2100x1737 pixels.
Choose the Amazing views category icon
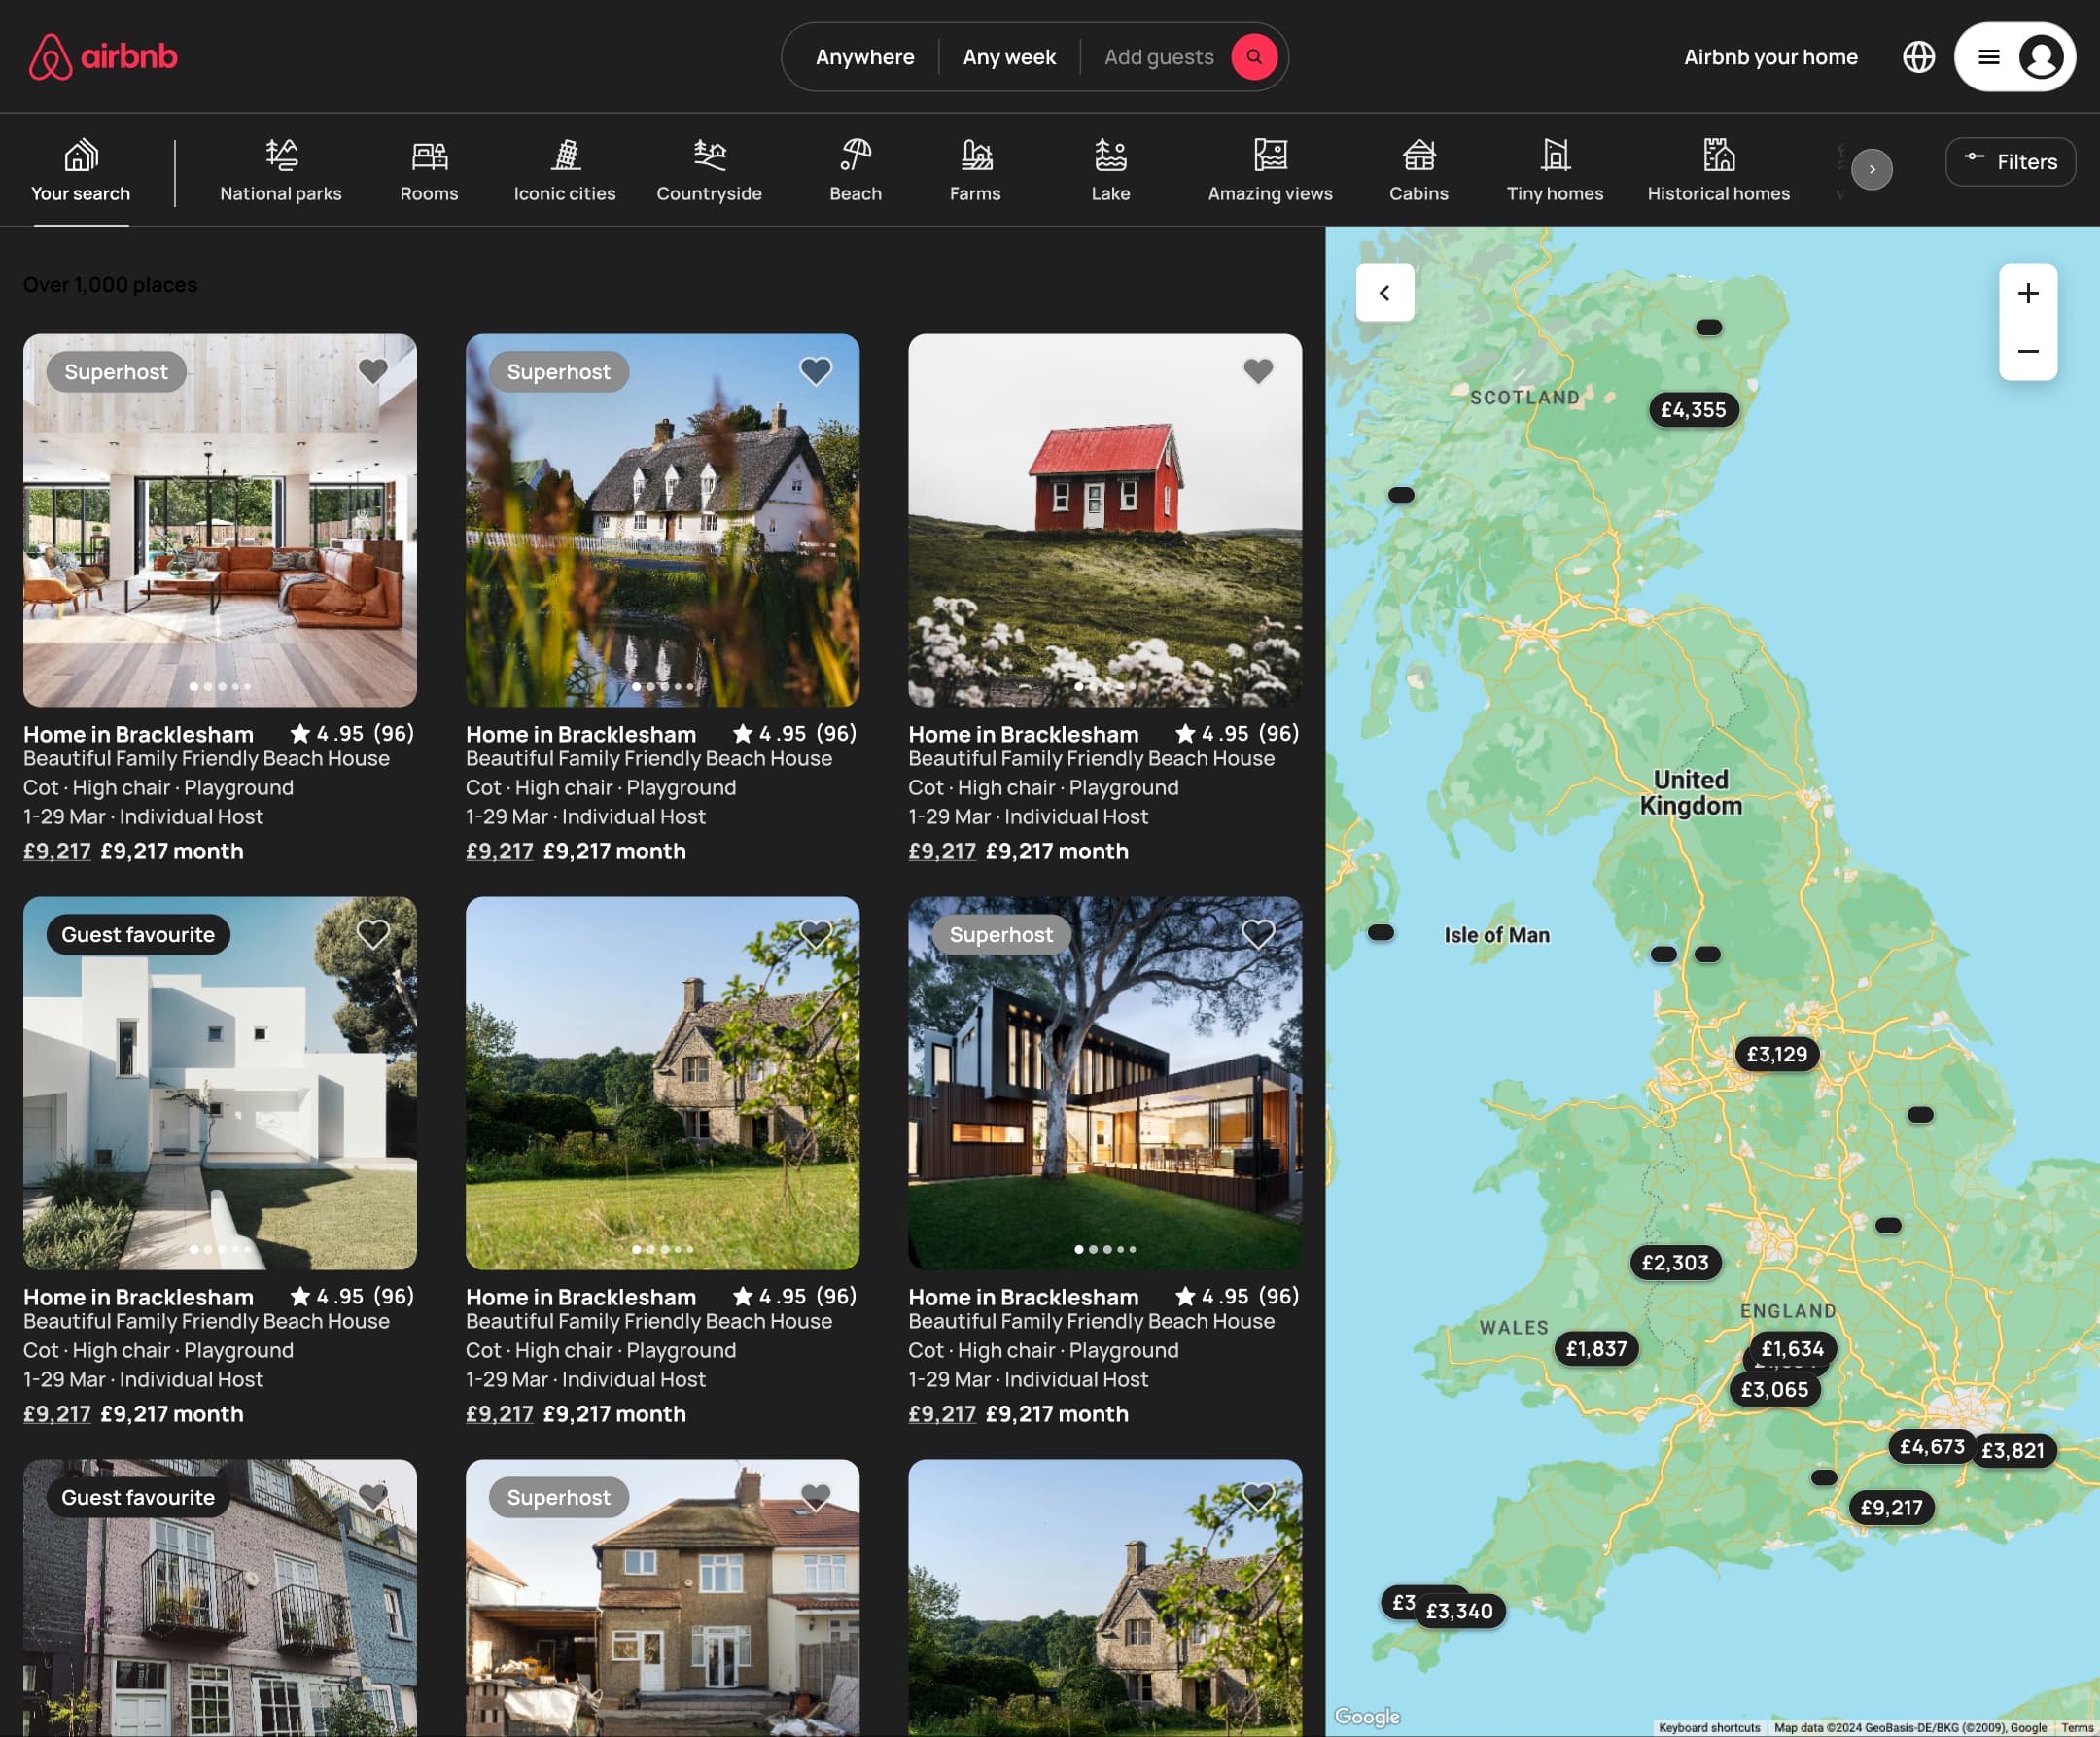tap(1270, 155)
